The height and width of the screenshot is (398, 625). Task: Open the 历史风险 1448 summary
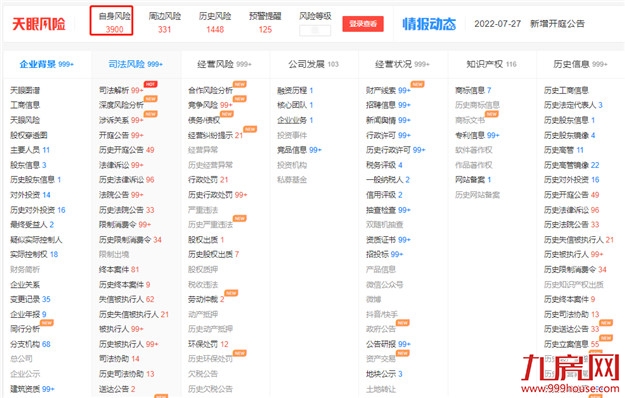pyautogui.click(x=215, y=22)
